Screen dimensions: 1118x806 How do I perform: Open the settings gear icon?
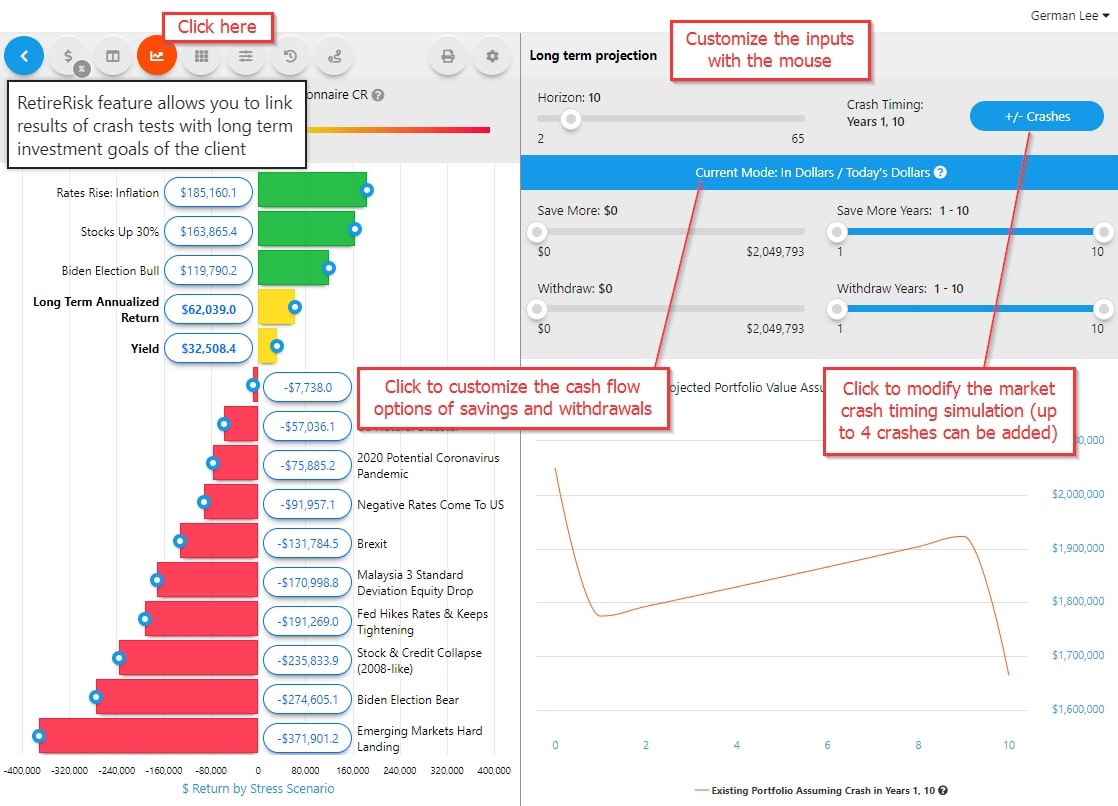[x=492, y=56]
